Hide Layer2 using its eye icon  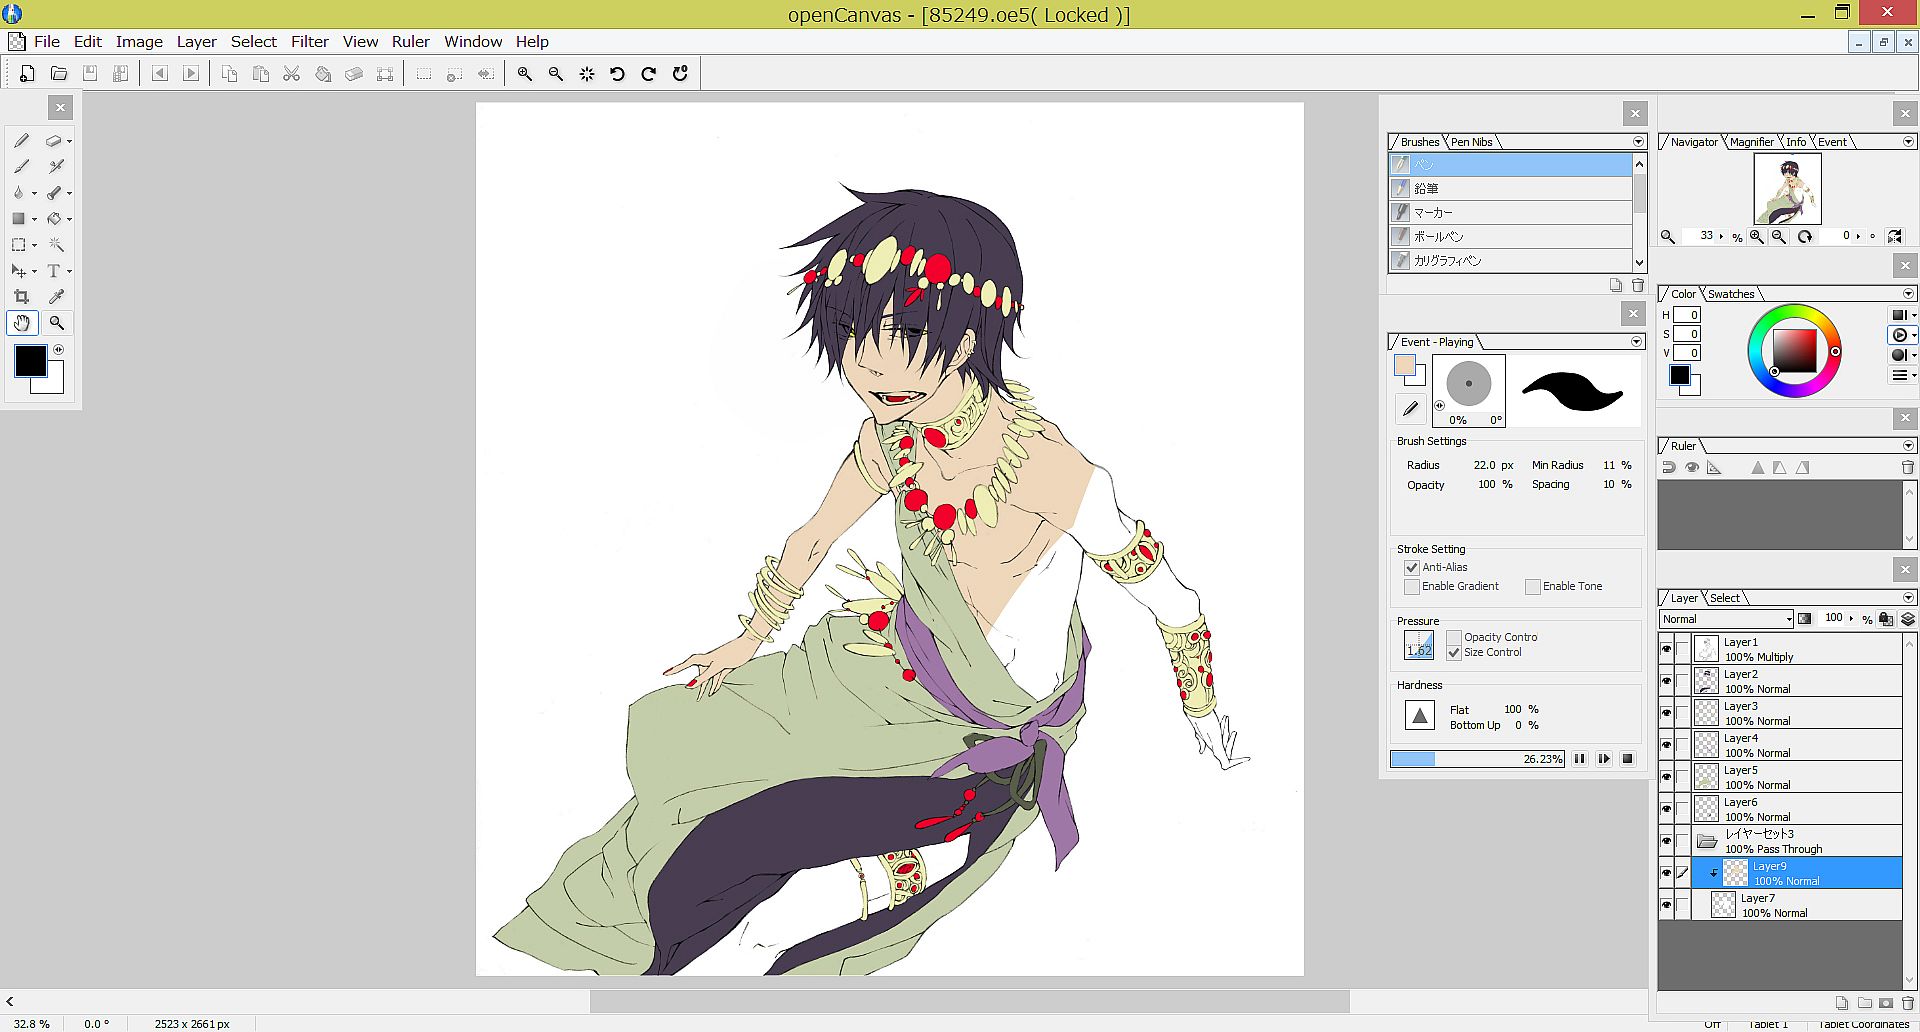point(1666,681)
